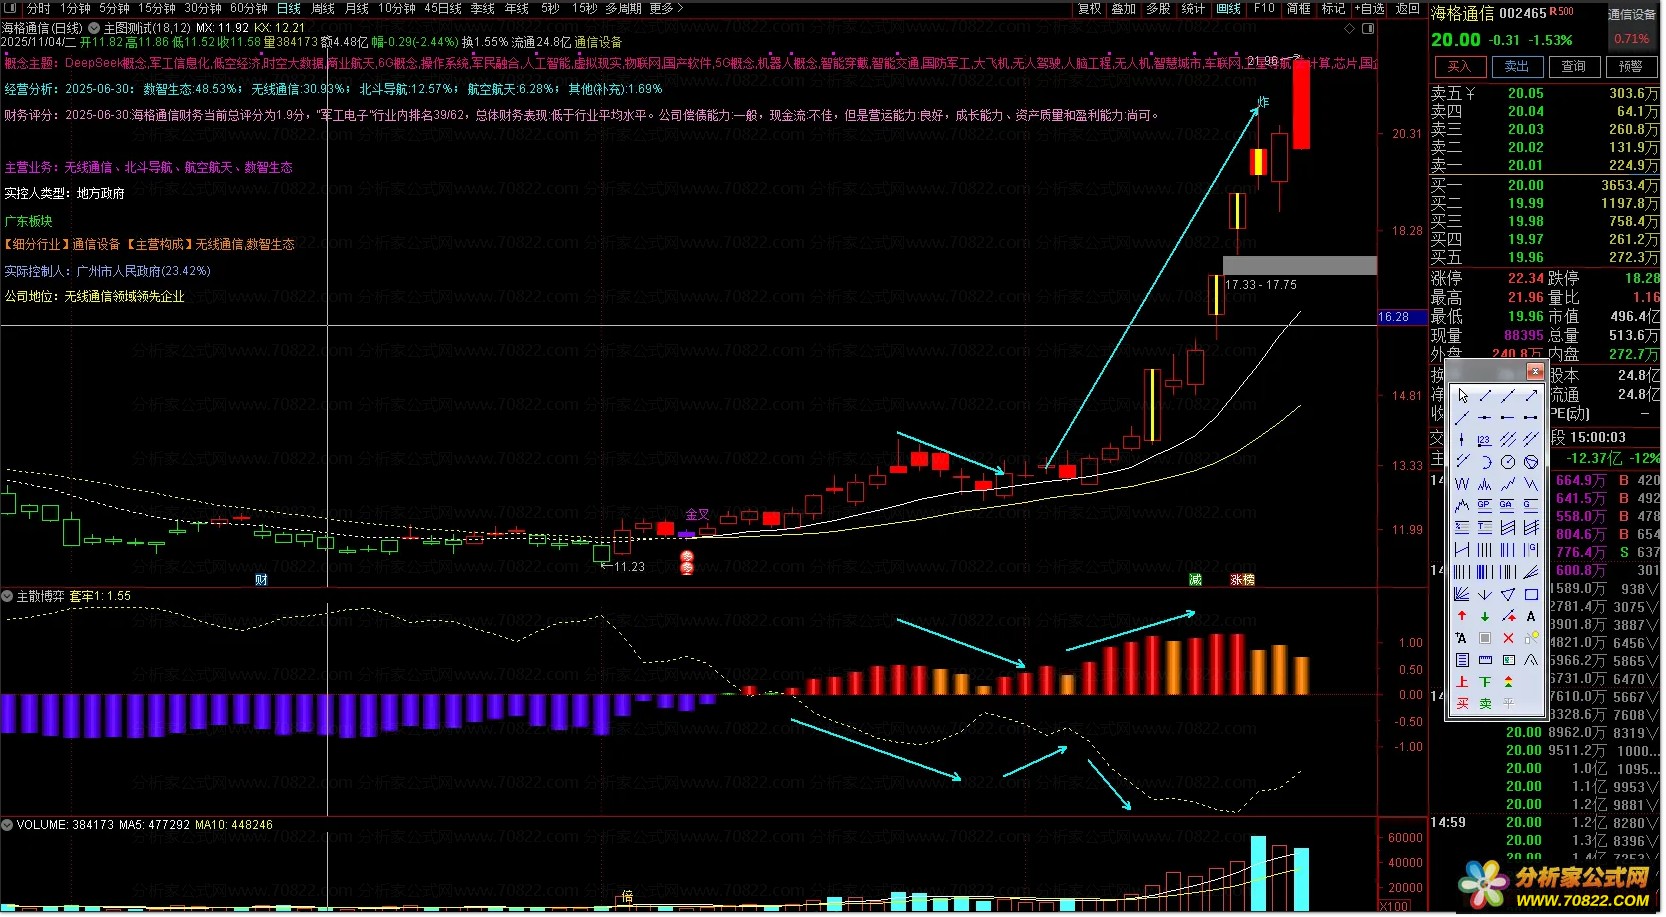Click the red X delete-drawing icon

(x=1508, y=638)
